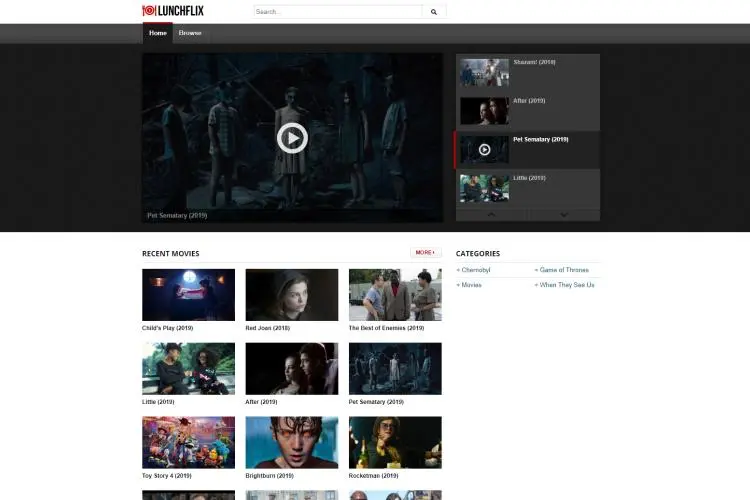This screenshot has width=750, height=500.
Task: Open Little (2019) thumbnail in recent movies
Action: click(188, 368)
